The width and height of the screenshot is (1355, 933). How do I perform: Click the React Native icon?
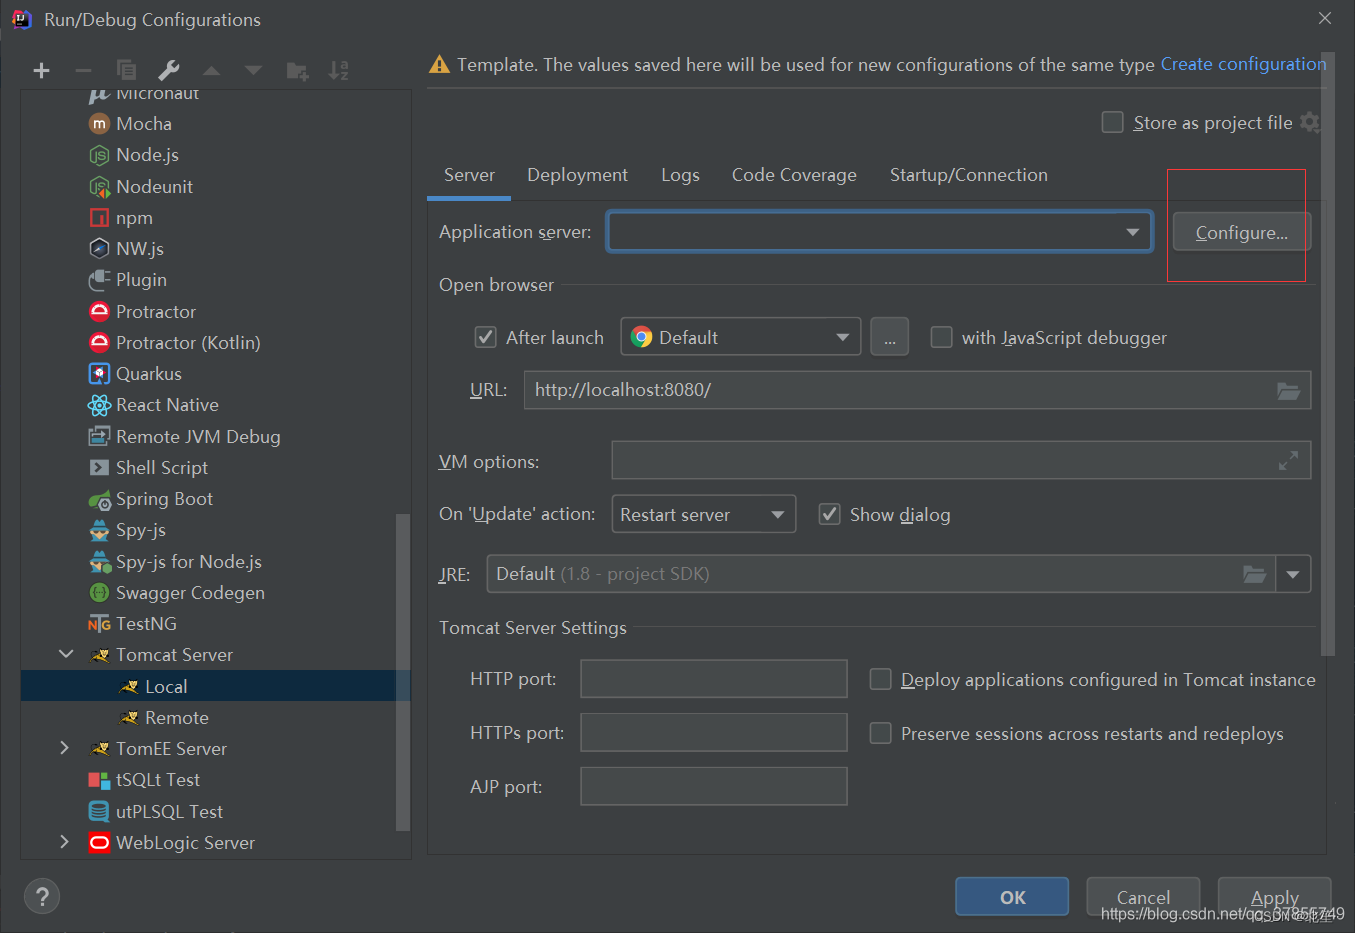pyautogui.click(x=99, y=405)
